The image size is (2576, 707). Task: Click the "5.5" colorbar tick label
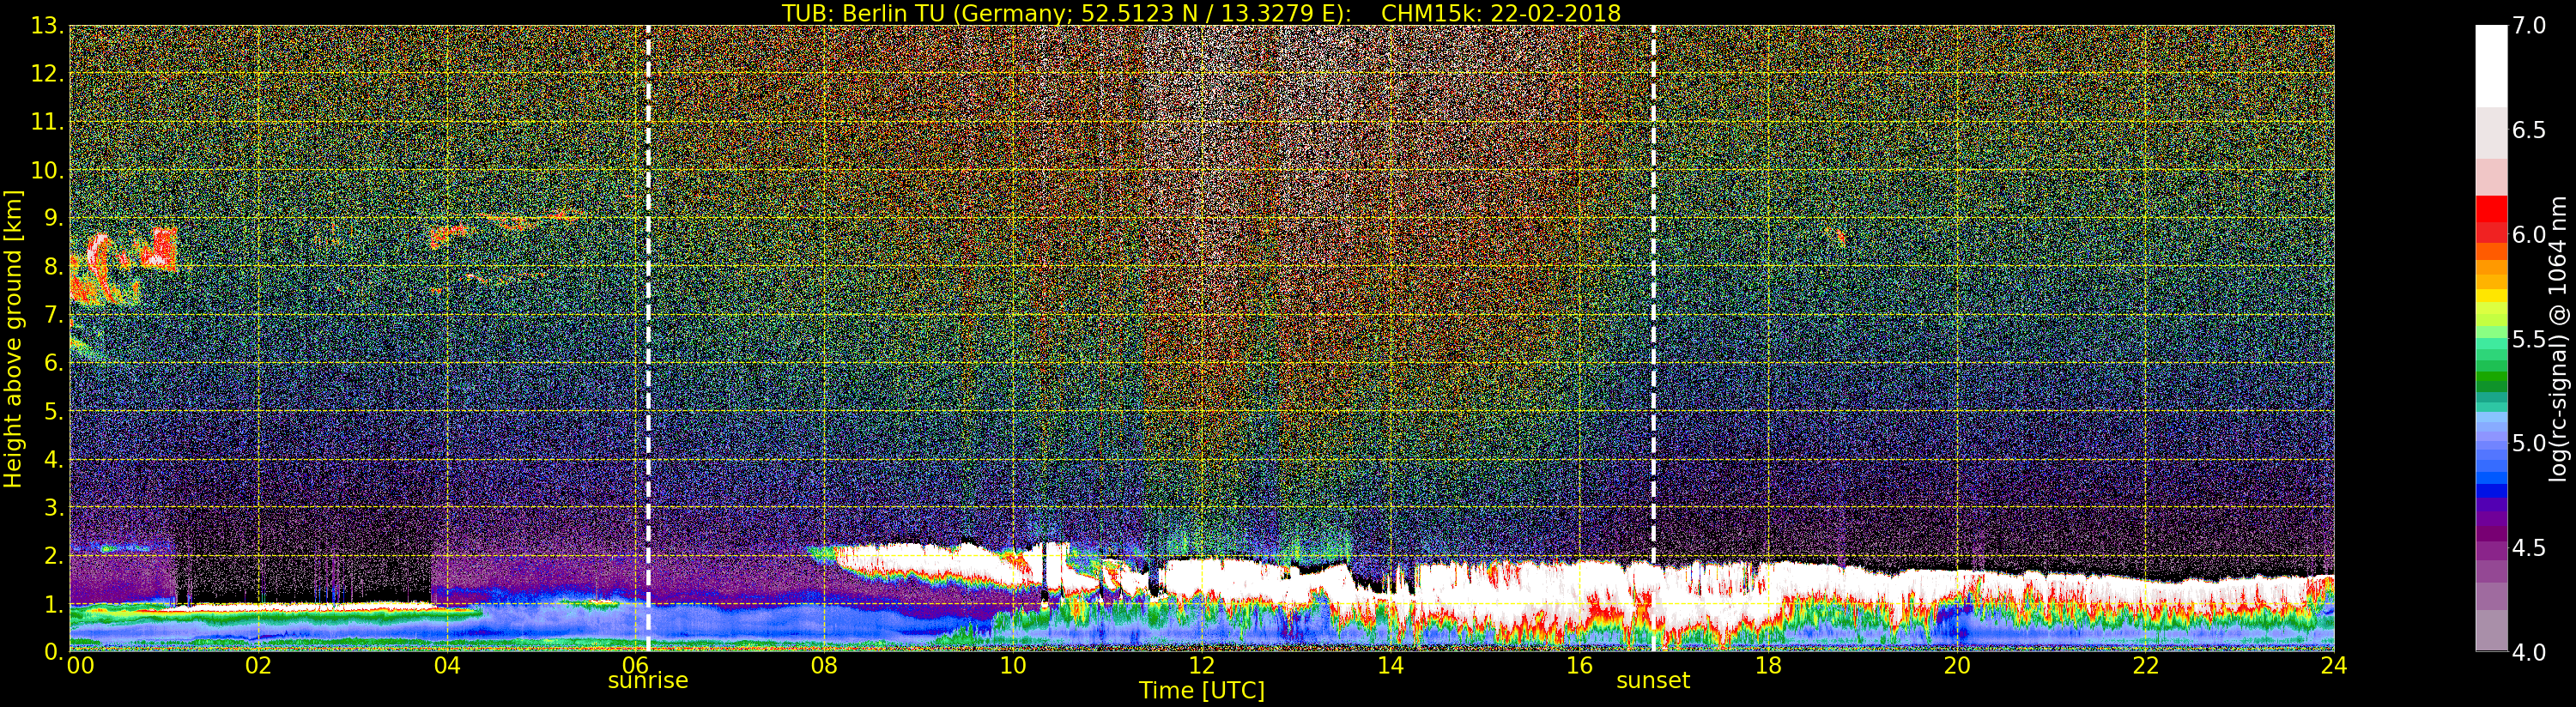[2529, 339]
